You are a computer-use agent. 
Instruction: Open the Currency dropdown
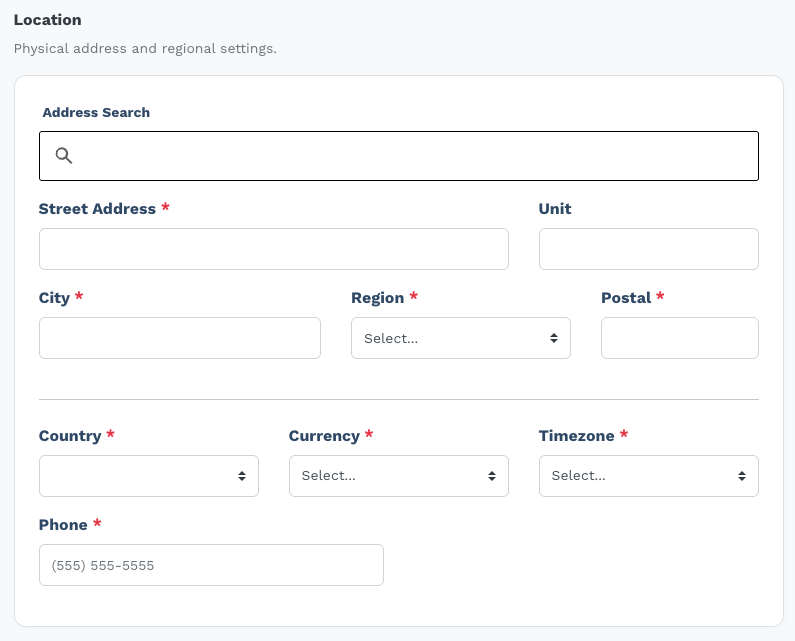coord(399,476)
